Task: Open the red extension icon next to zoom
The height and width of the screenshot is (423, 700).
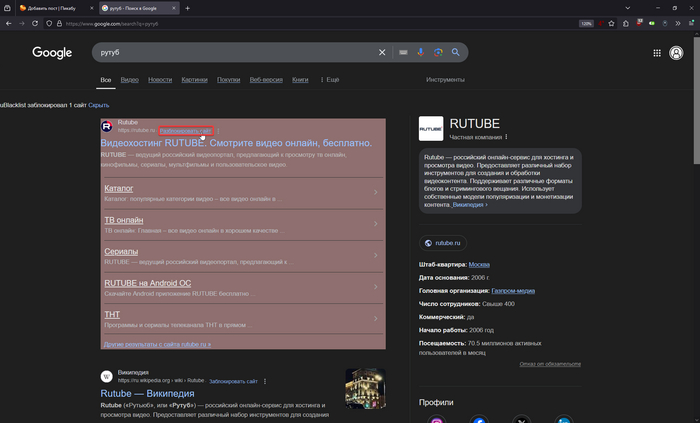Action: (x=601, y=24)
